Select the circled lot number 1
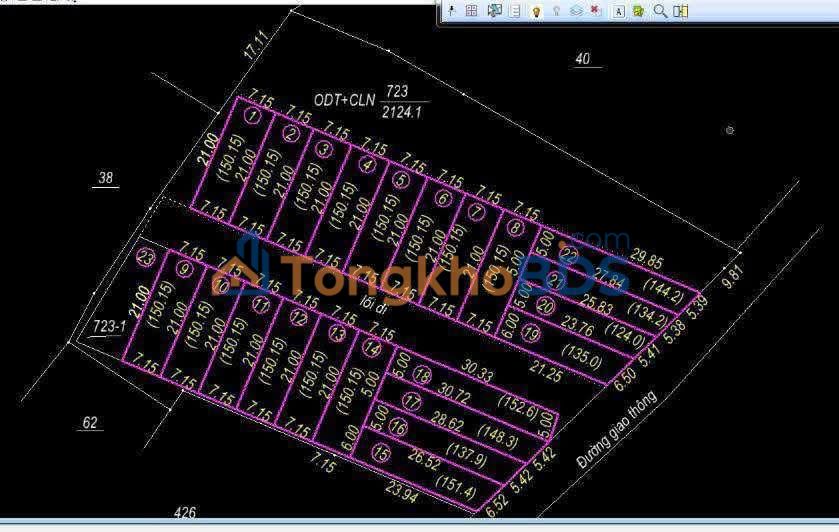The image size is (839, 532). coord(254,117)
